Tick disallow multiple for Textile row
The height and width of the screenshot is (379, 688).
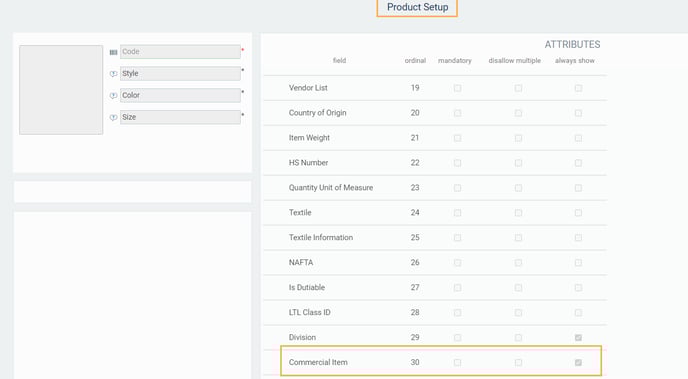click(x=518, y=213)
